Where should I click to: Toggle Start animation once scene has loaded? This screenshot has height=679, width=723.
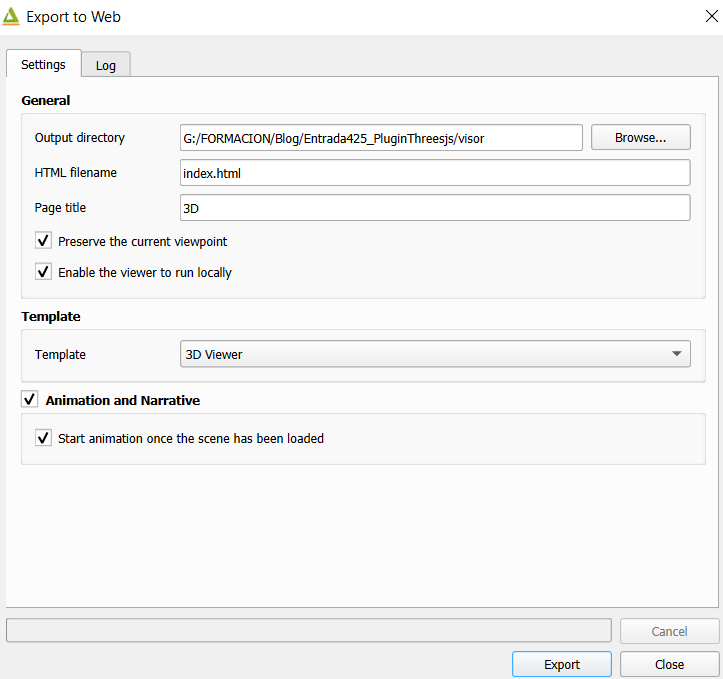click(x=43, y=437)
